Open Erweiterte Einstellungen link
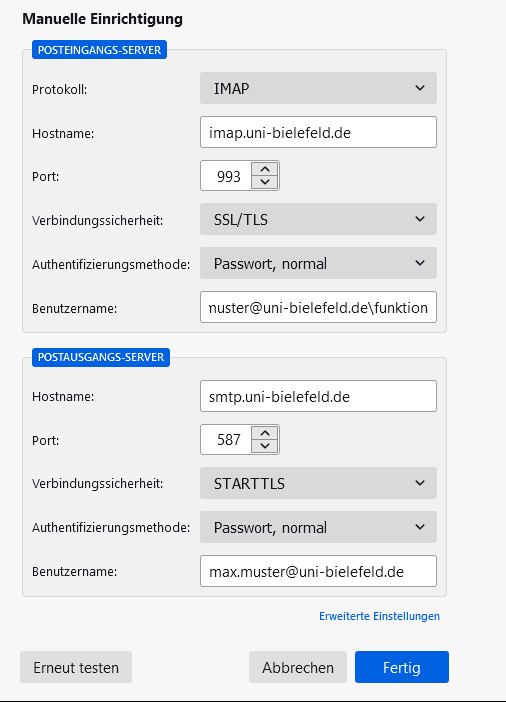This screenshot has width=506, height=702. click(x=379, y=616)
